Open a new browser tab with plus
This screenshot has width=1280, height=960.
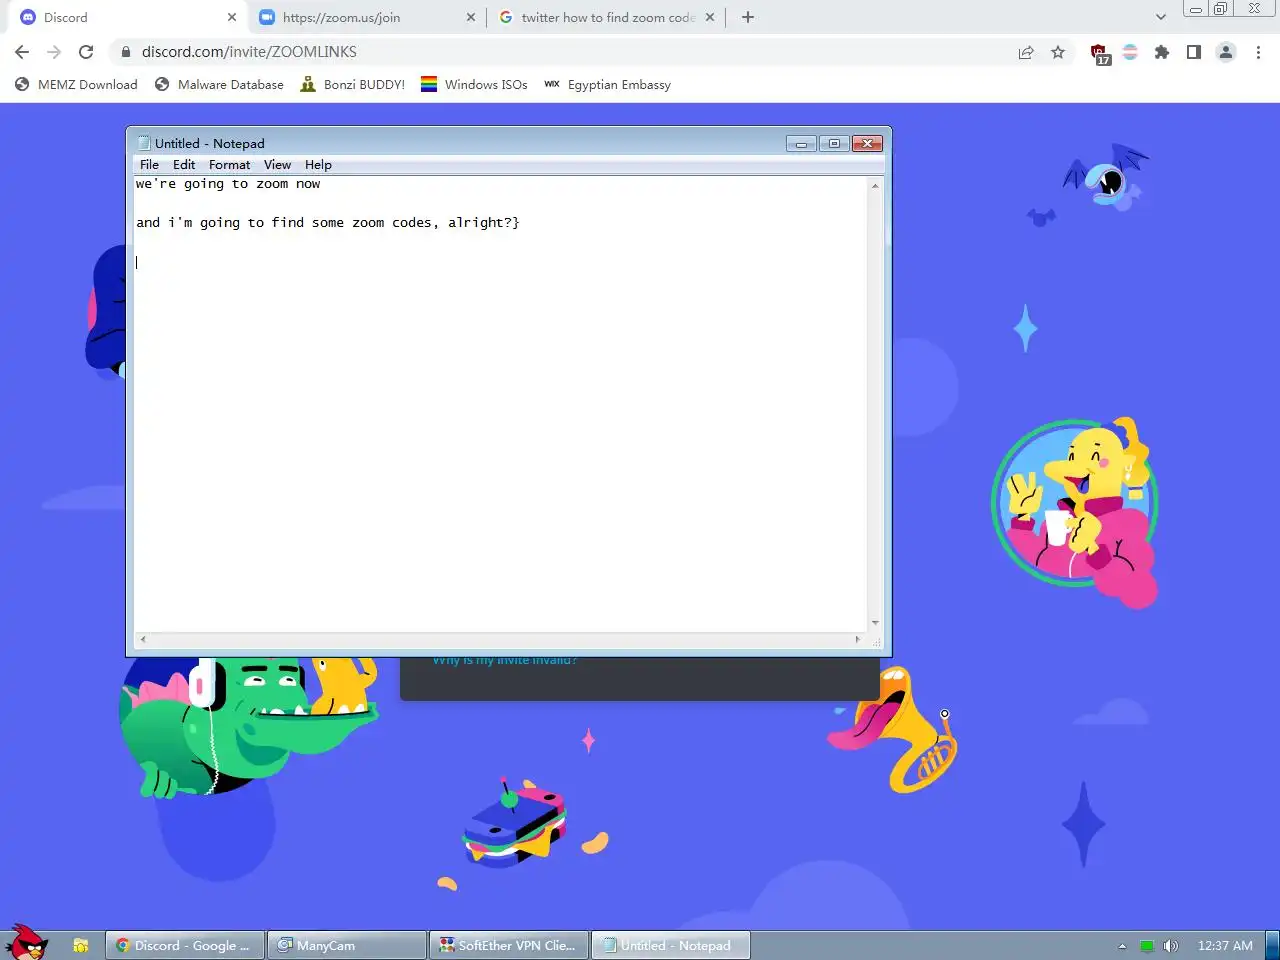click(x=748, y=17)
